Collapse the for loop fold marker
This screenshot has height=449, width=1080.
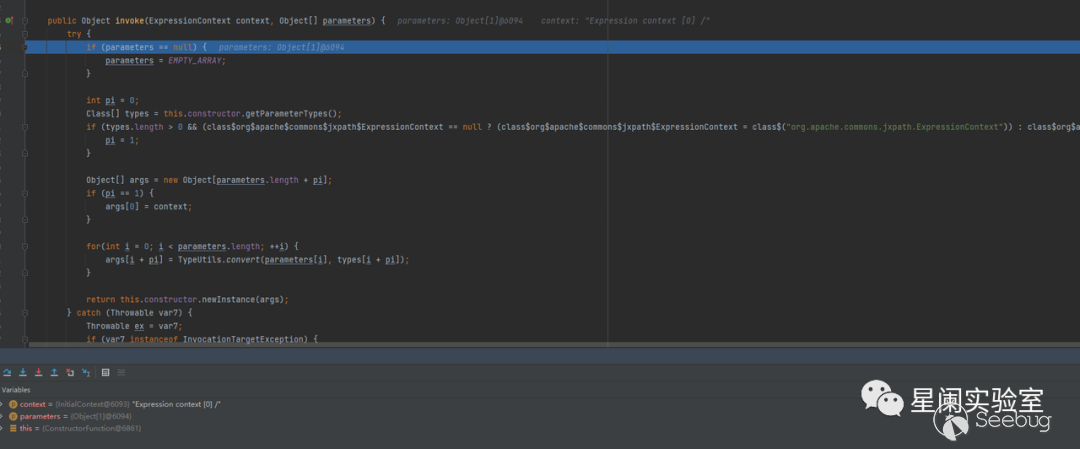pos(26,246)
